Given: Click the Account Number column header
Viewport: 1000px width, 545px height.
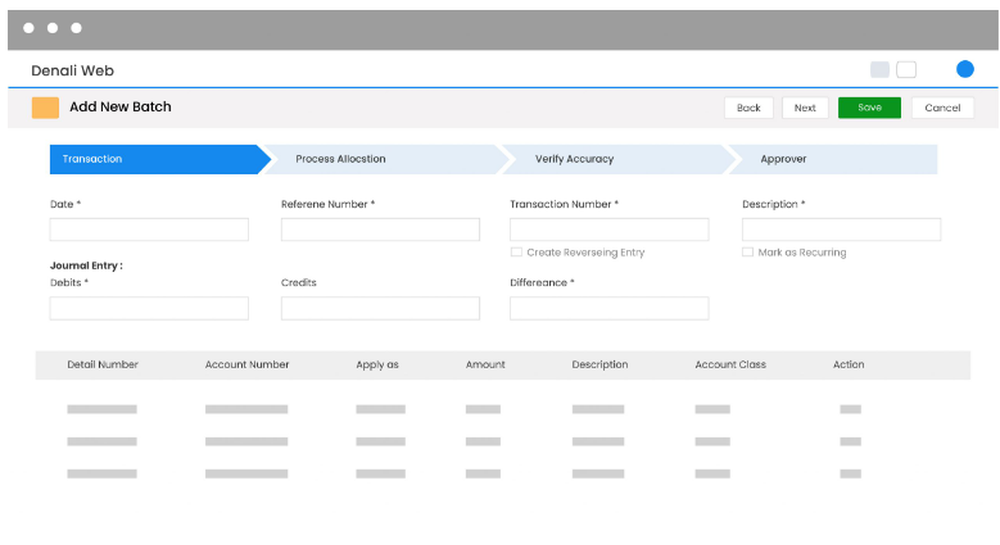Looking at the screenshot, I should pos(247,365).
